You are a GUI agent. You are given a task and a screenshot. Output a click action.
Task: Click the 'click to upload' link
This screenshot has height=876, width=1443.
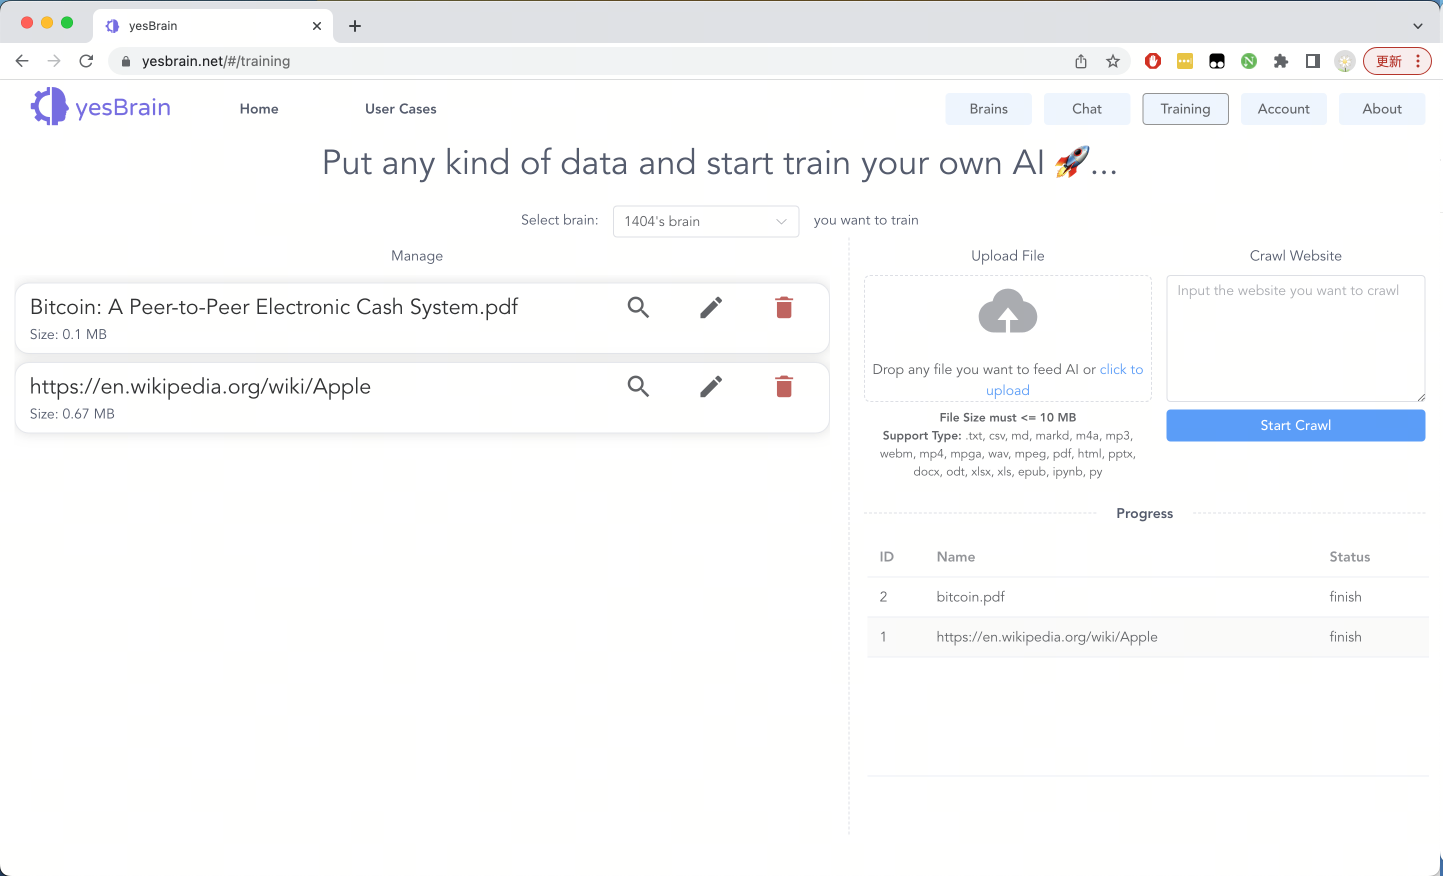(1065, 380)
